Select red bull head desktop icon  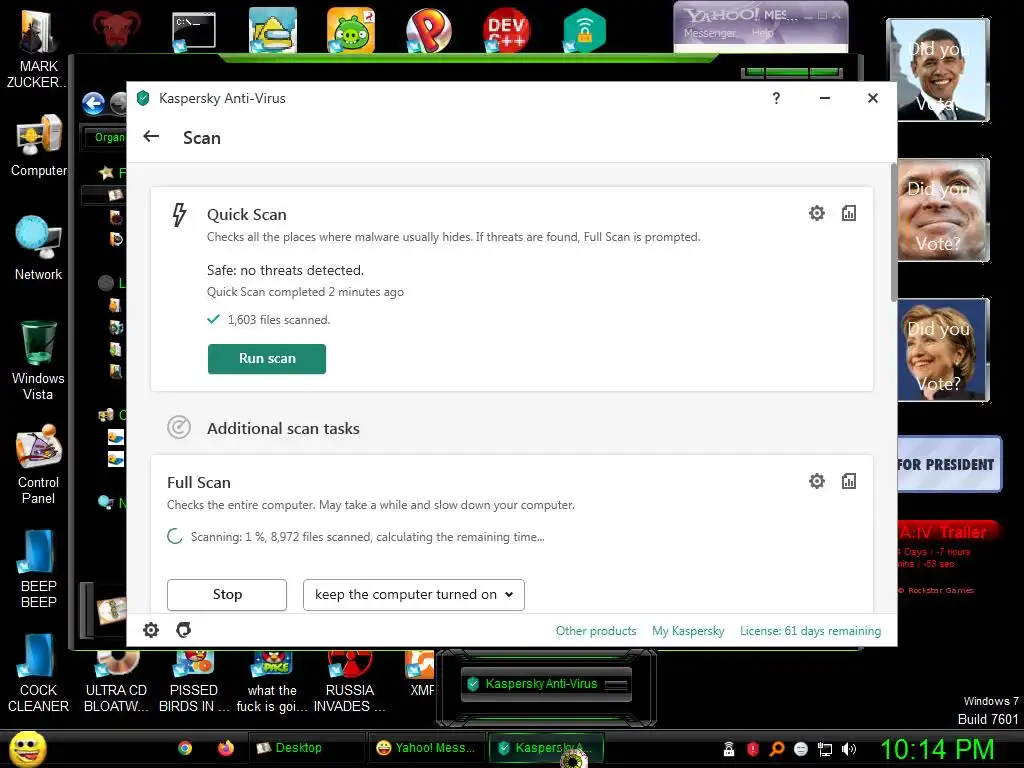pos(116,29)
